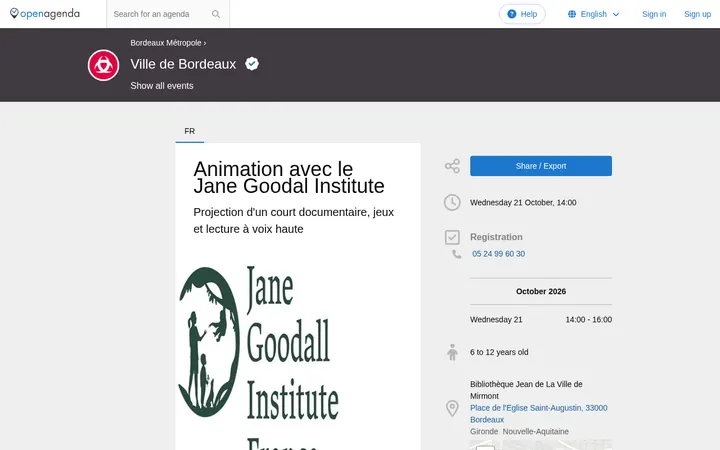Click the clock icon beside event date
Viewport: 720px width, 450px height.
click(x=452, y=202)
